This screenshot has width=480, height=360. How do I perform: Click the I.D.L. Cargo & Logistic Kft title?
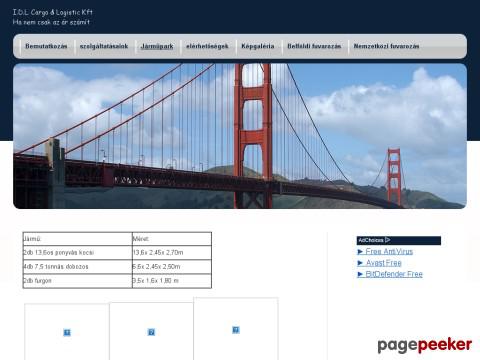click(52, 12)
